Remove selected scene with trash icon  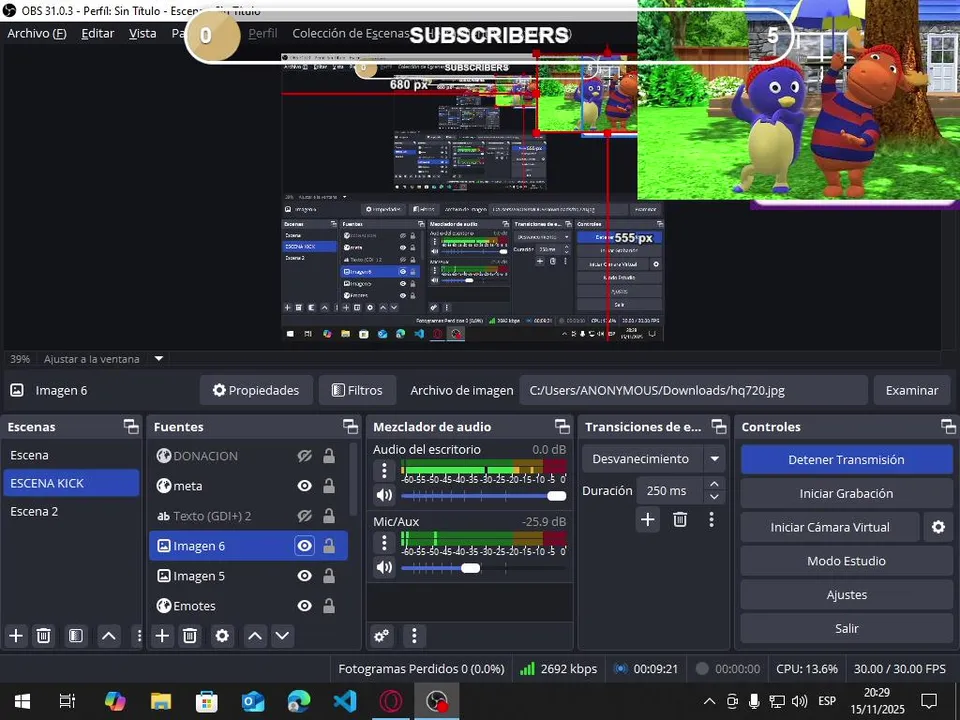(43, 636)
